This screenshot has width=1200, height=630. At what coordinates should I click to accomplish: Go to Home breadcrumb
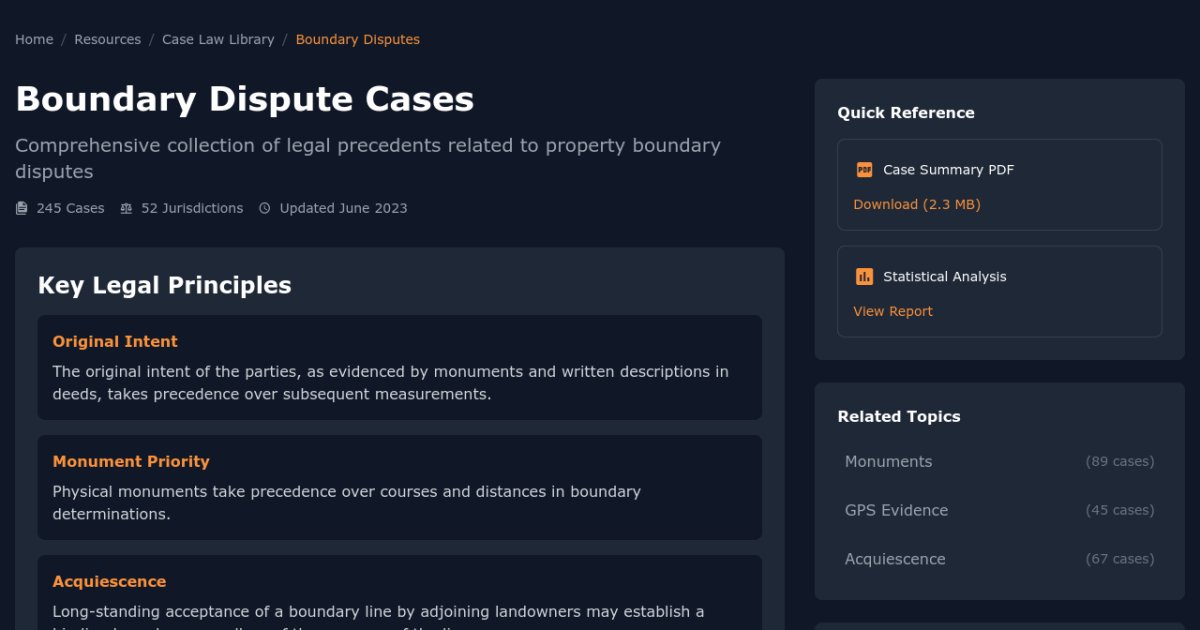34,40
